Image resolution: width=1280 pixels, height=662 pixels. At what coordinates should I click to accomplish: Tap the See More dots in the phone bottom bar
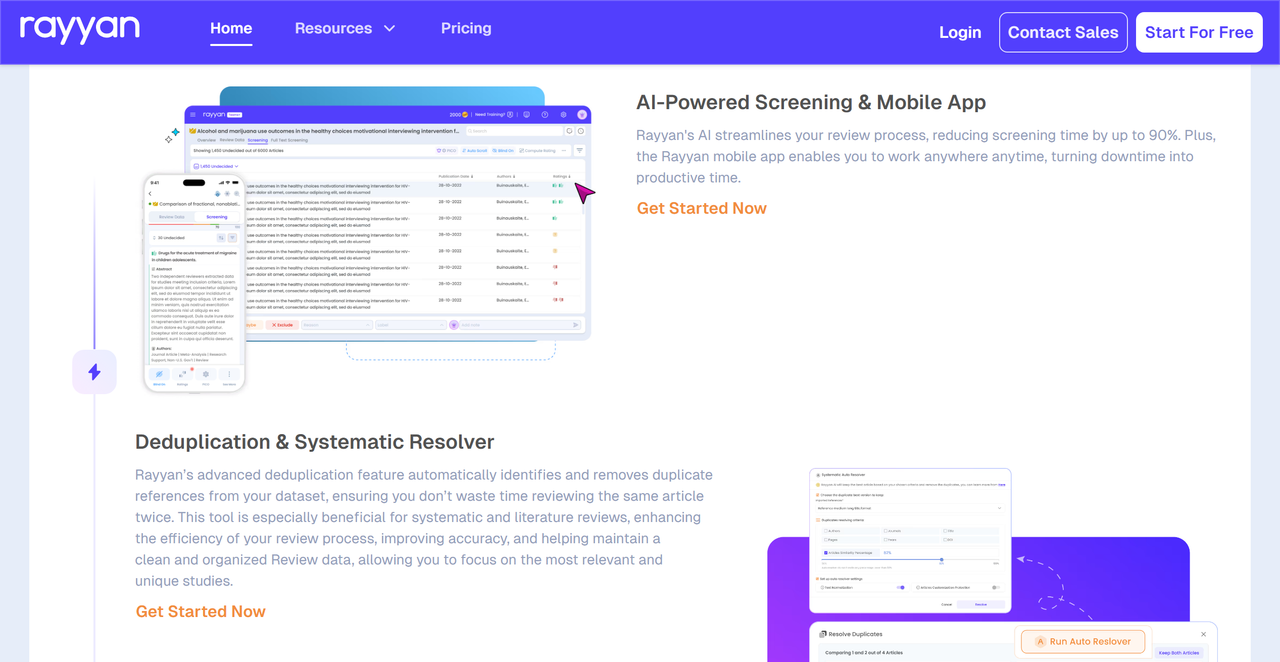pyautogui.click(x=229, y=376)
